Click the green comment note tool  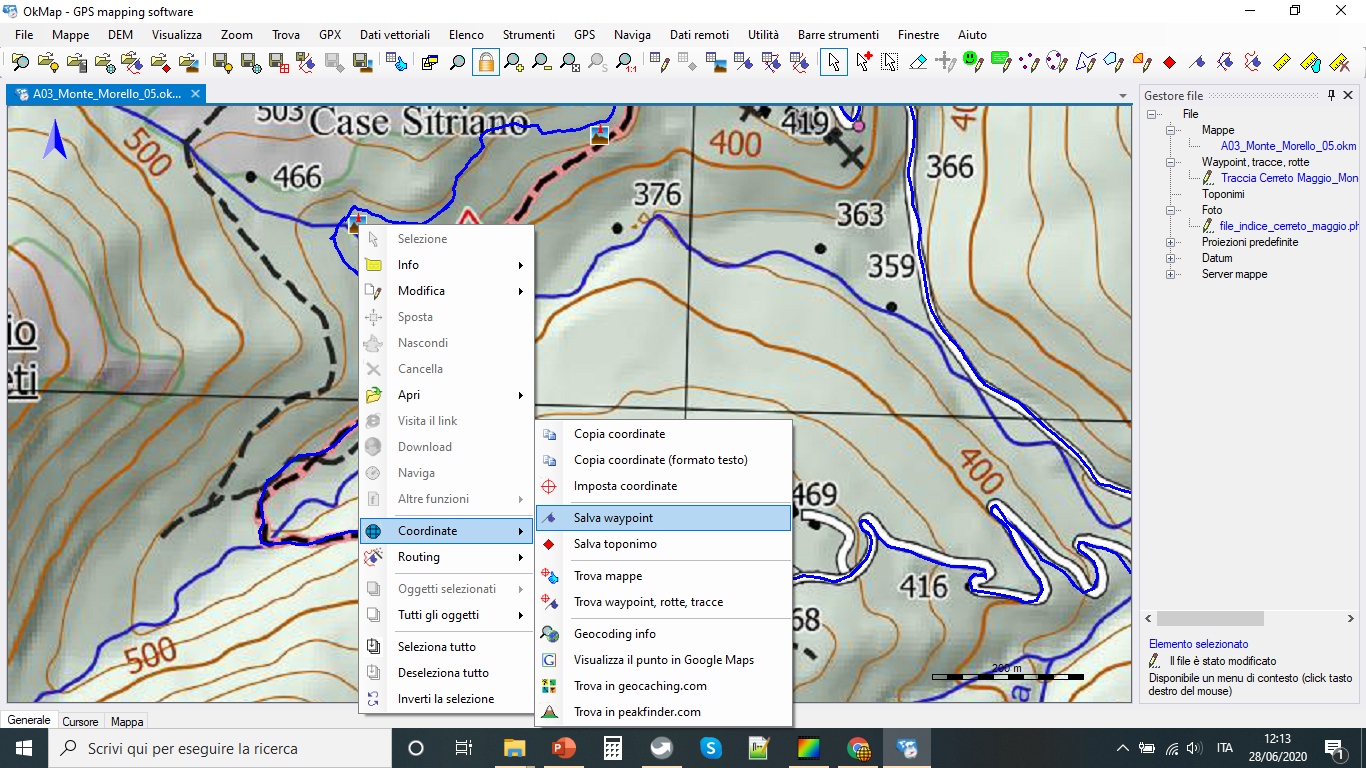click(x=1001, y=63)
